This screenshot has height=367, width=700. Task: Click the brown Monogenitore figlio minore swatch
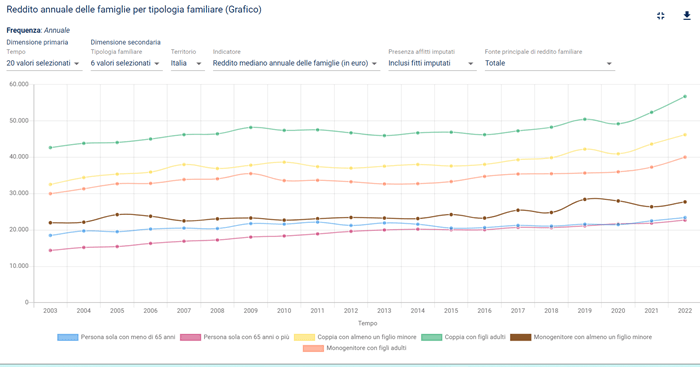coord(521,337)
